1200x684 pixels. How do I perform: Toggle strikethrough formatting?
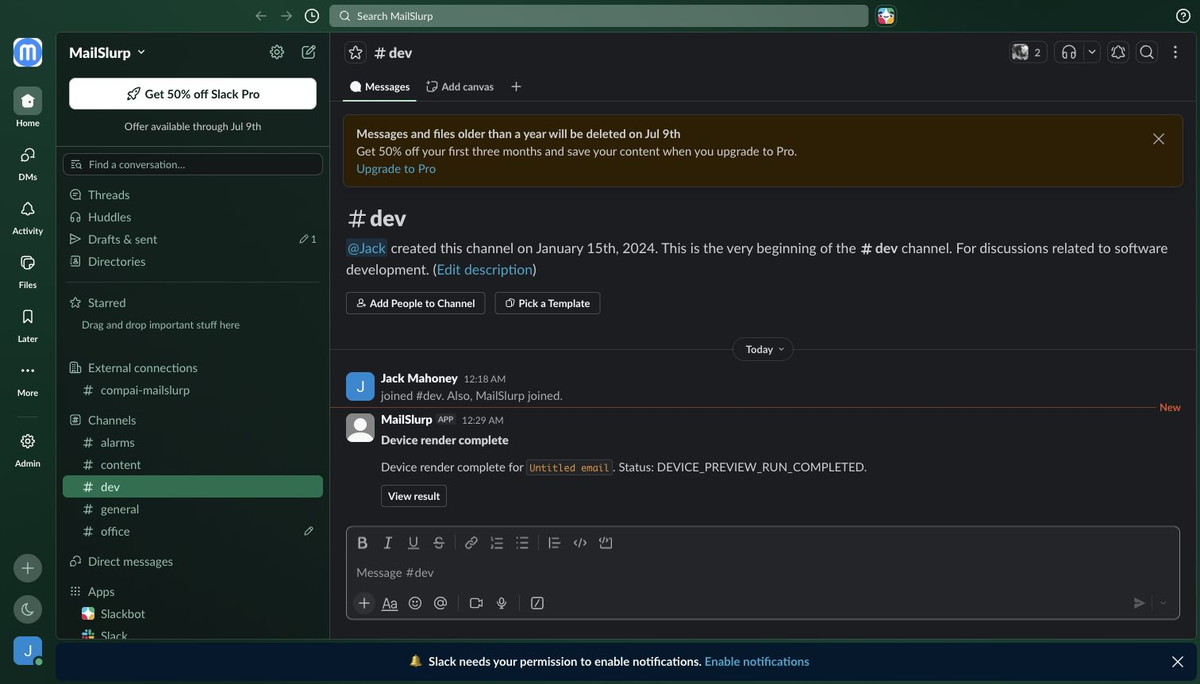439,543
